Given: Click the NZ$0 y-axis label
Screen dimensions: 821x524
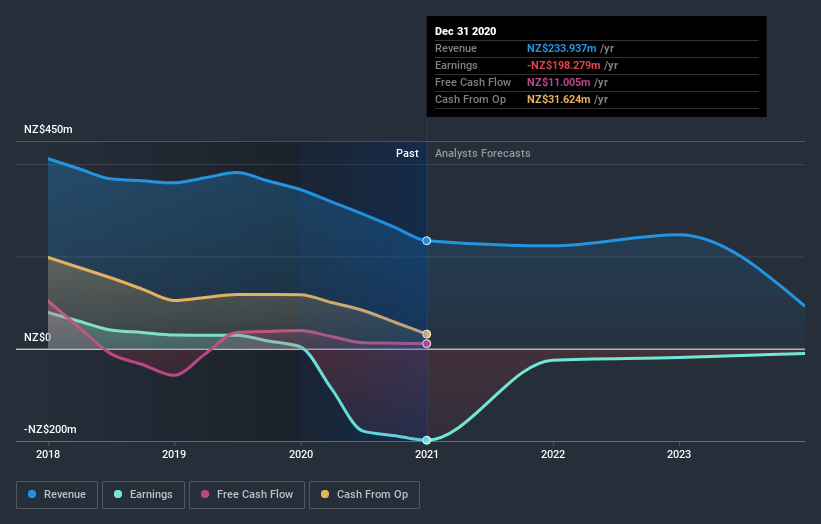Looking at the screenshot, I should click(x=38, y=337).
